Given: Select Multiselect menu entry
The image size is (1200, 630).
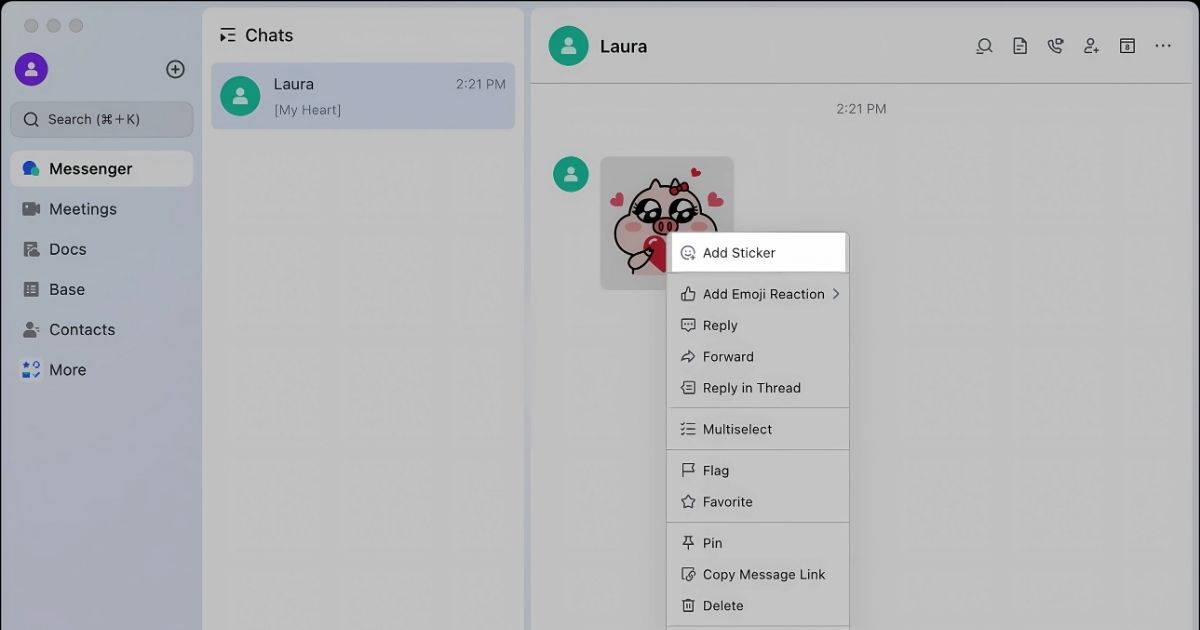Looking at the screenshot, I should (758, 429).
